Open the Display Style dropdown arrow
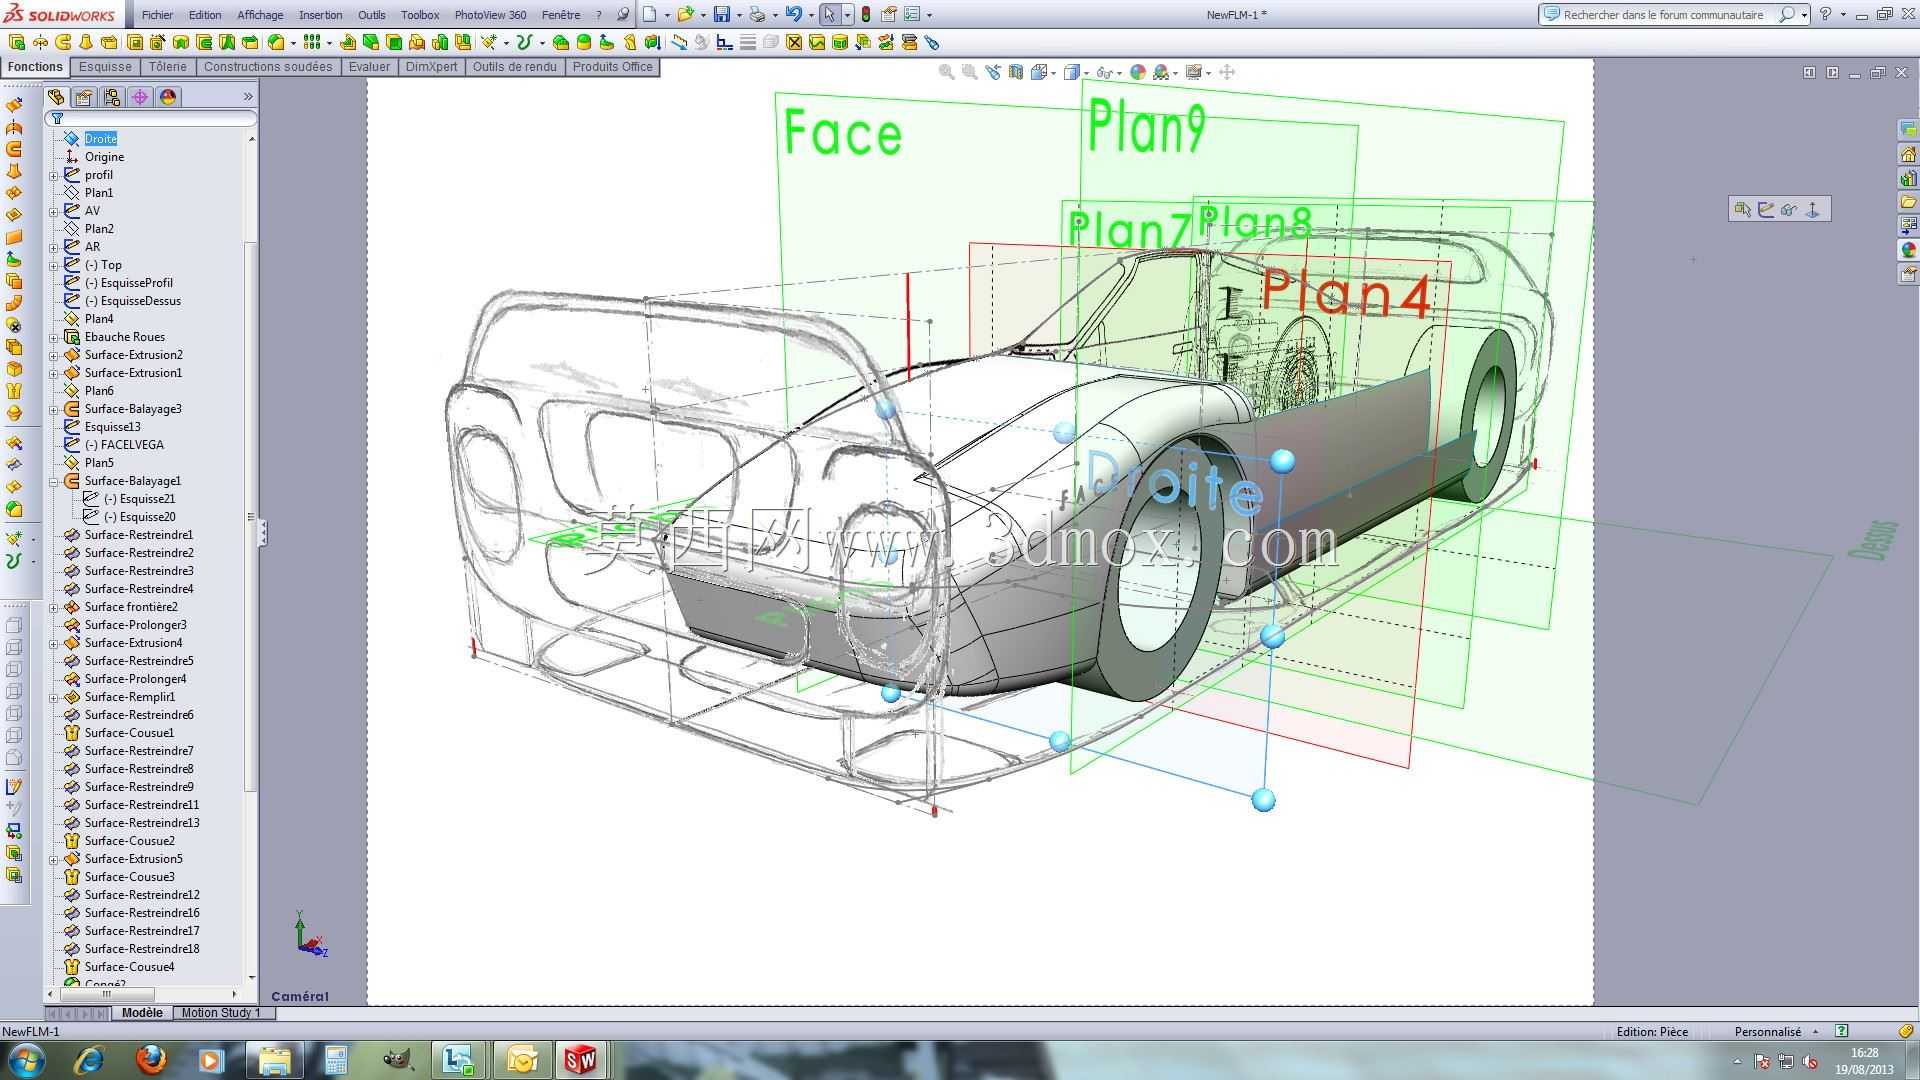 click(1087, 73)
